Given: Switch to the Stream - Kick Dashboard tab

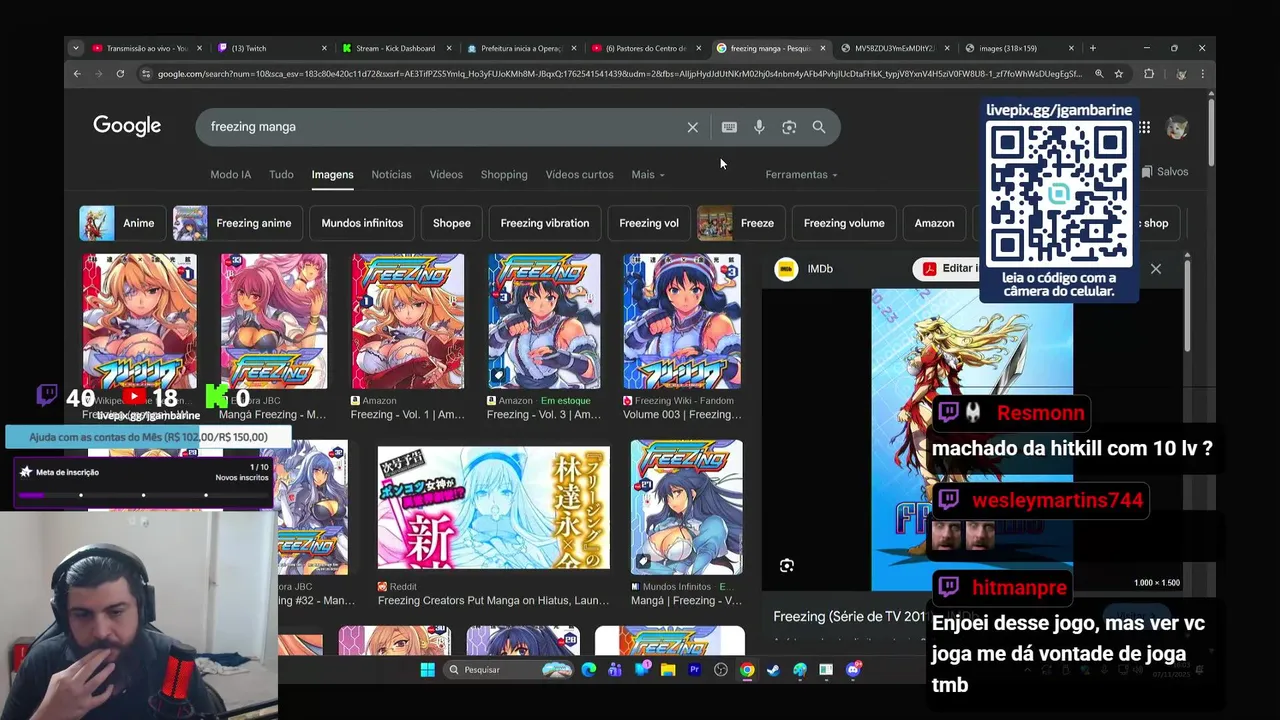Looking at the screenshot, I should tap(395, 48).
